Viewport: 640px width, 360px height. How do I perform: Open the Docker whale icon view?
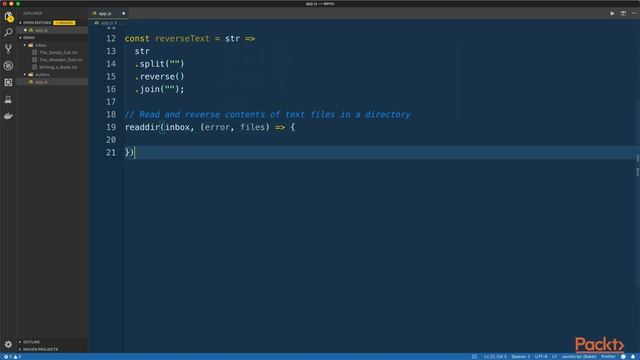(8, 116)
